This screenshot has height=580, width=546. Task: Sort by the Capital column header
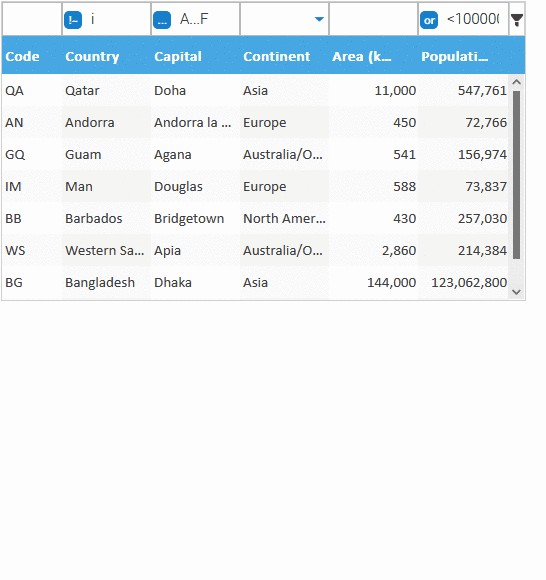[x=195, y=56]
